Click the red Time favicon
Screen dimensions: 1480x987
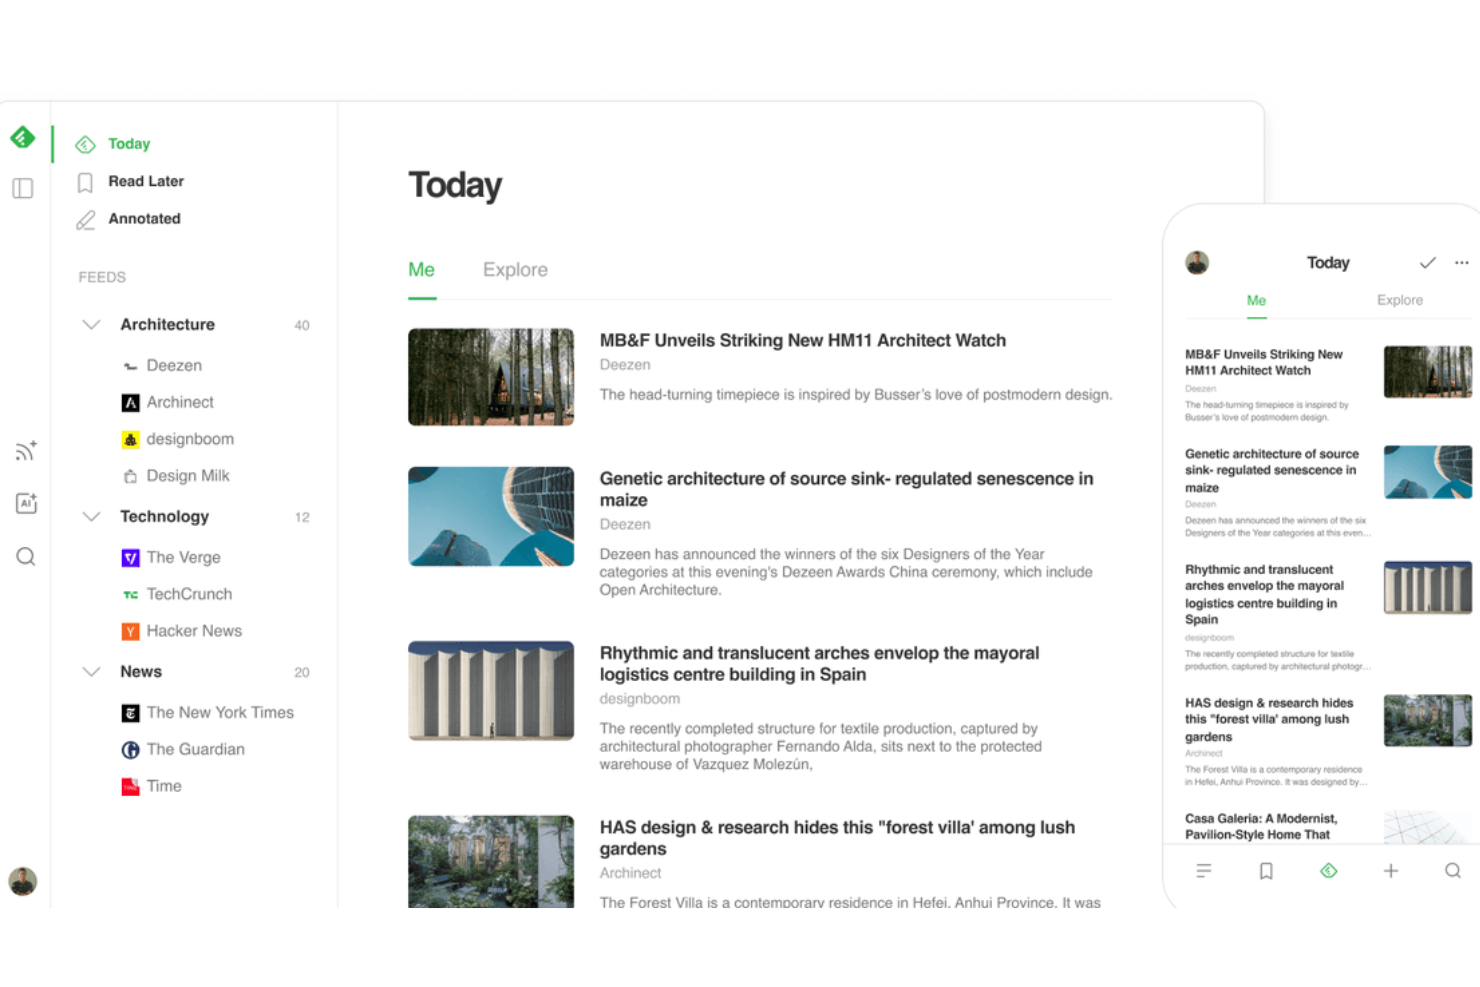coord(130,787)
